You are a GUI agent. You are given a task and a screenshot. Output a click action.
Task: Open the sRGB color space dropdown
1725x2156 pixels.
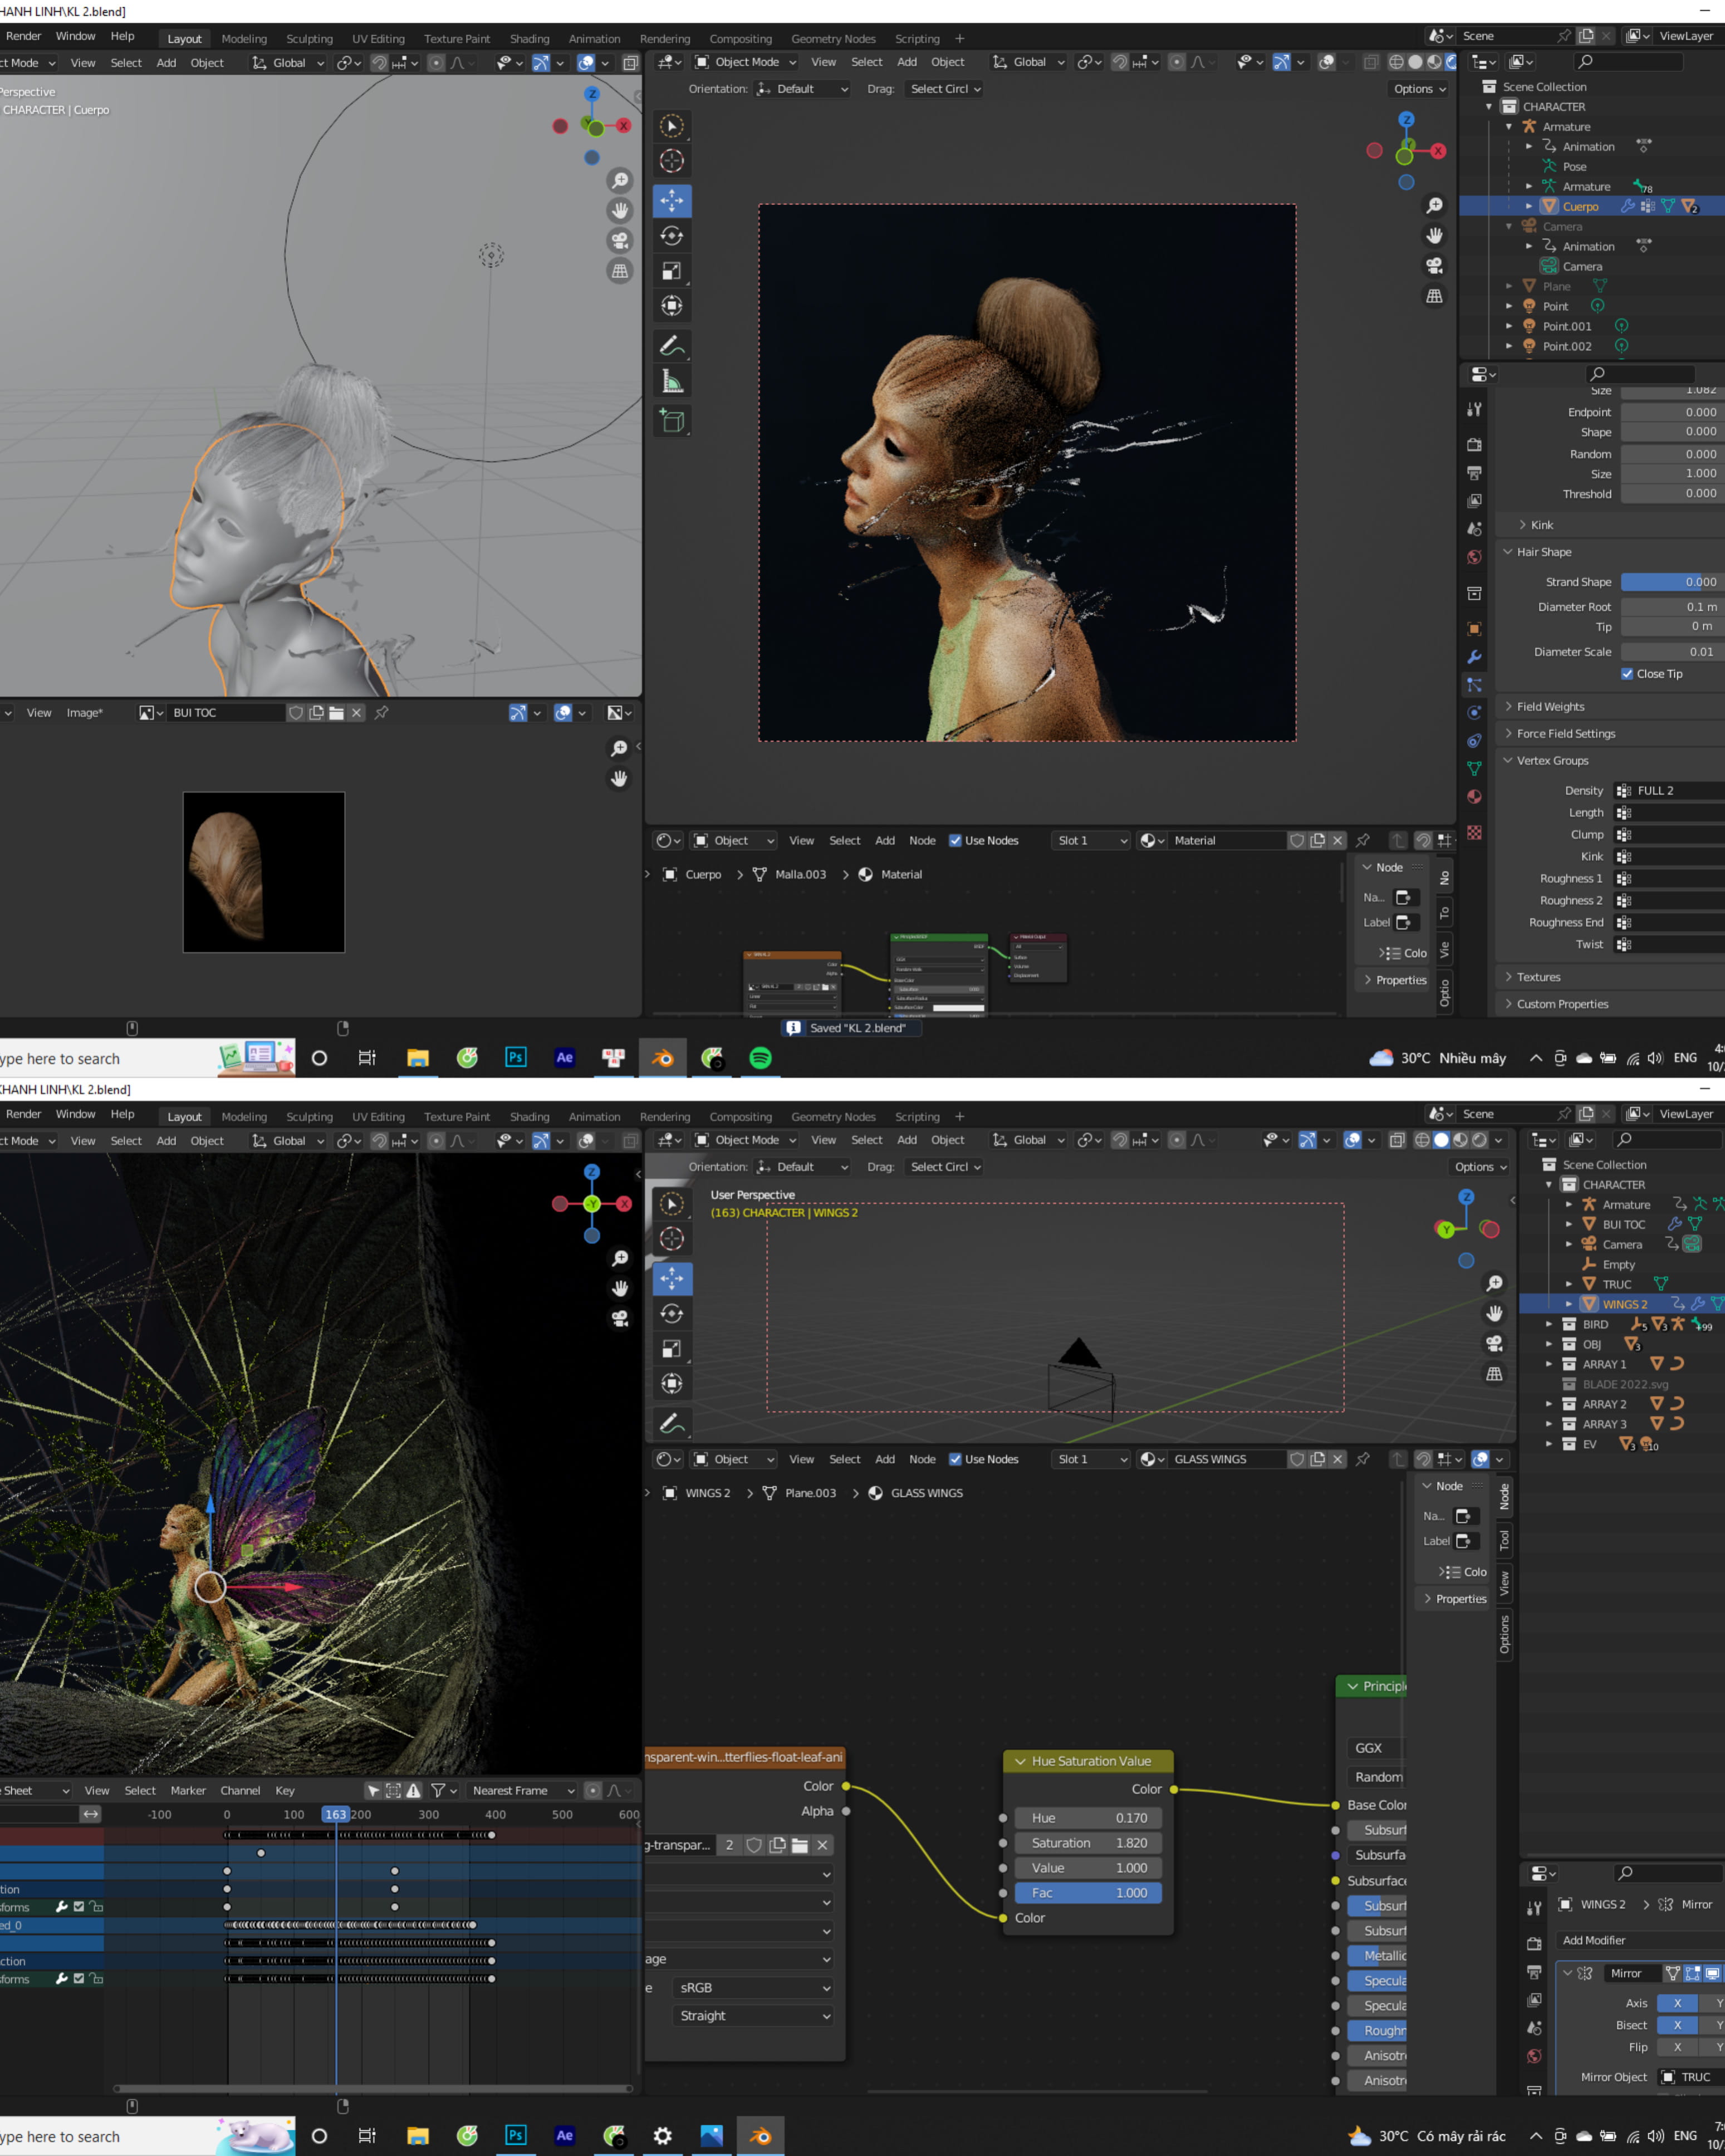(754, 1988)
